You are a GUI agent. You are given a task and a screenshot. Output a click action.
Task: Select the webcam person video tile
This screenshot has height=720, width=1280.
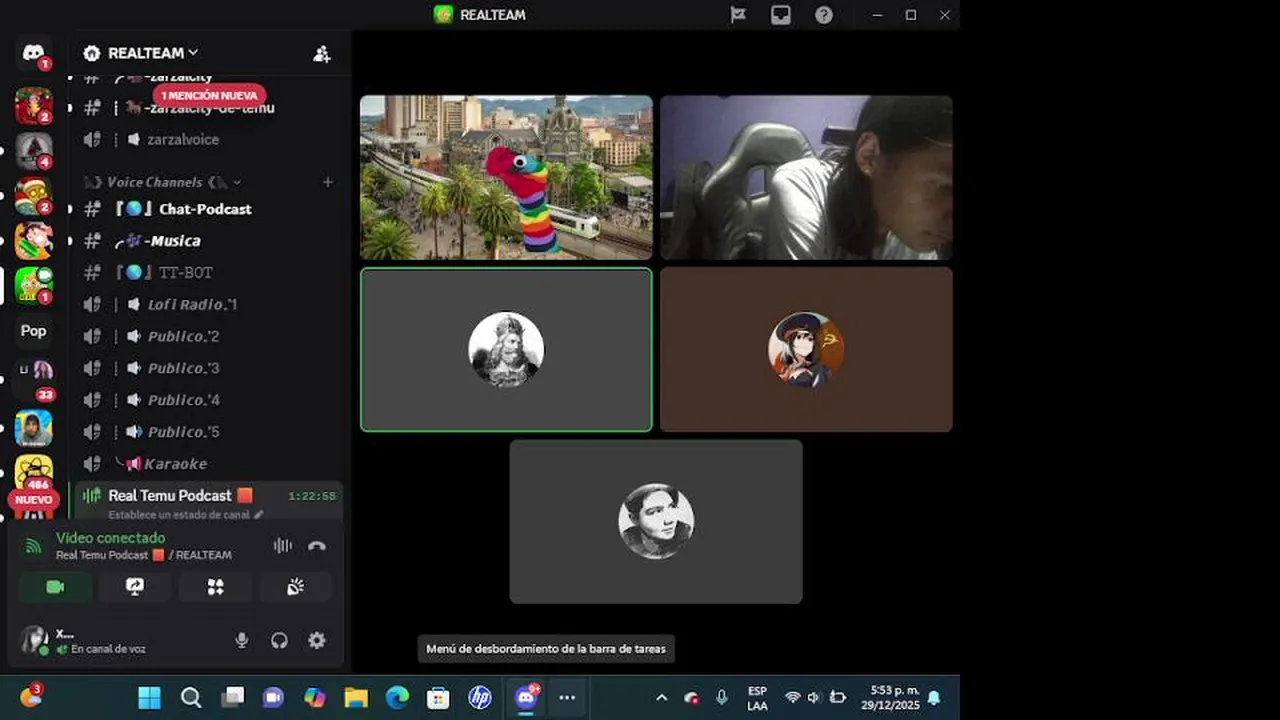pos(806,178)
